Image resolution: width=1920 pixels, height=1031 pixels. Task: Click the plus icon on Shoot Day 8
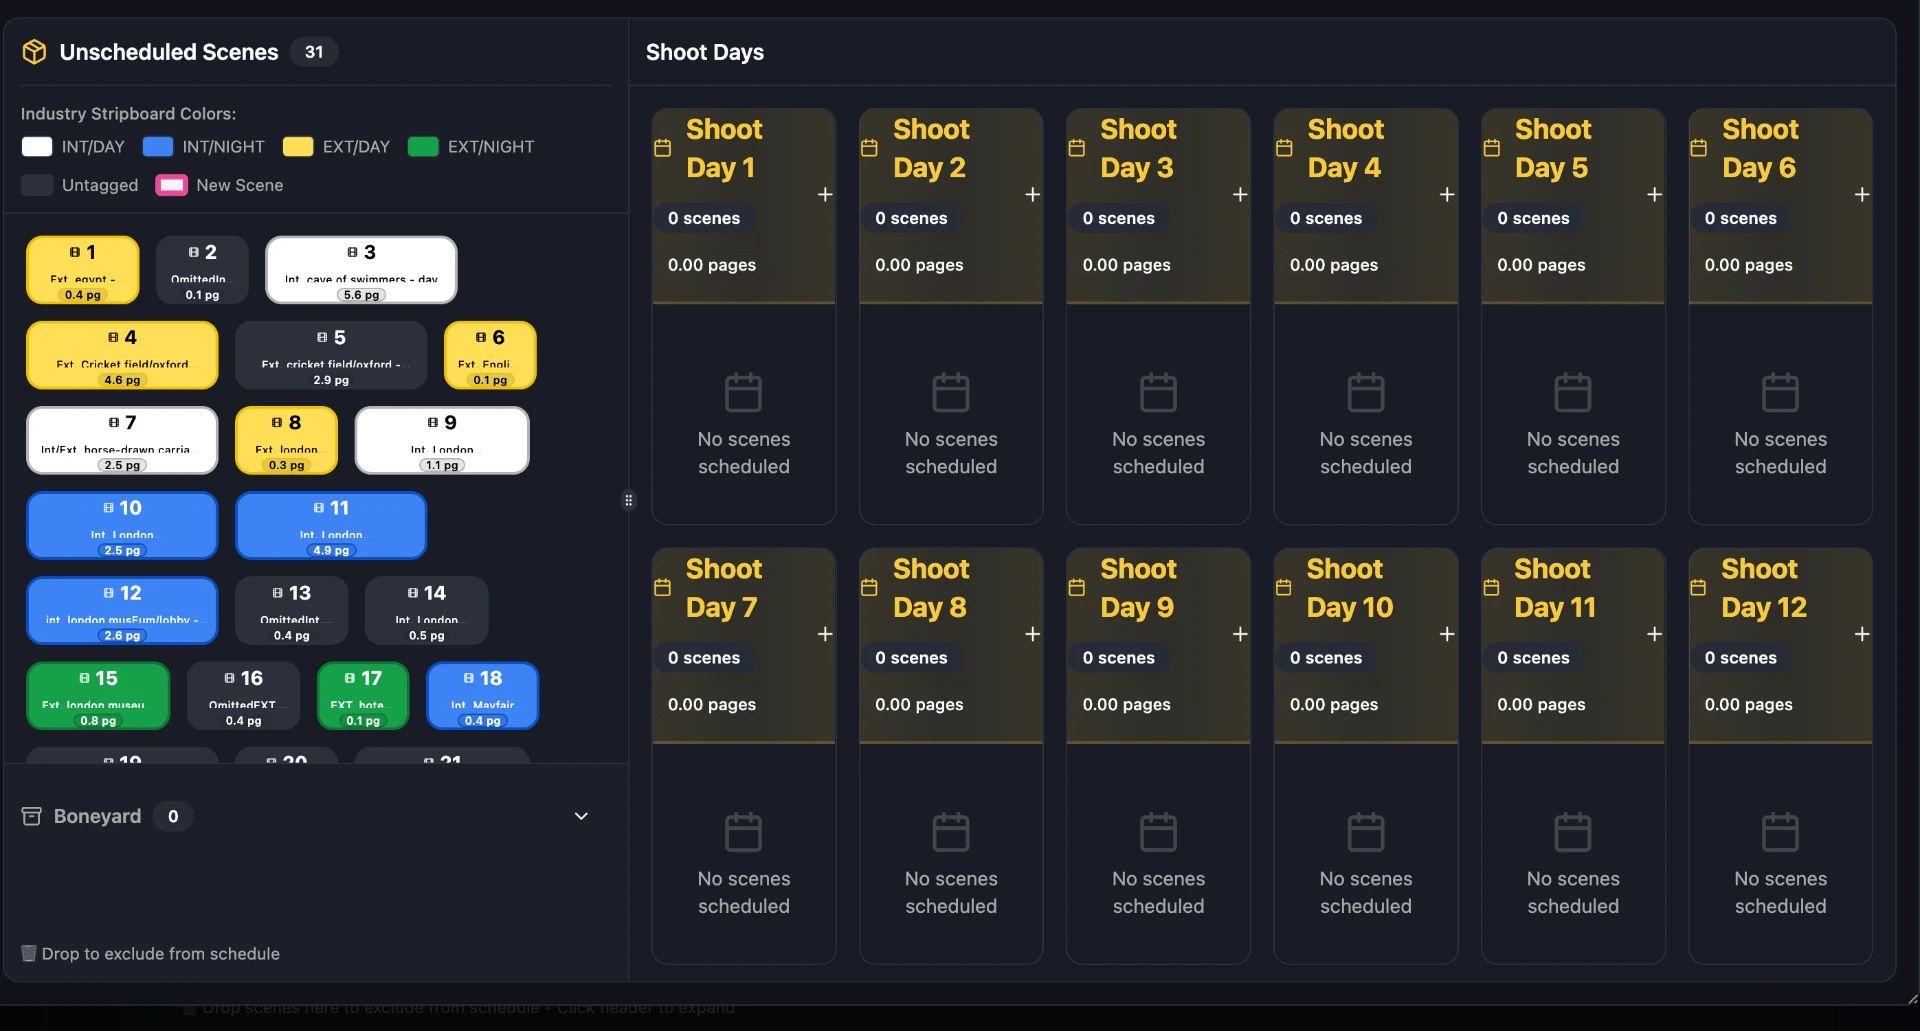pos(1033,634)
